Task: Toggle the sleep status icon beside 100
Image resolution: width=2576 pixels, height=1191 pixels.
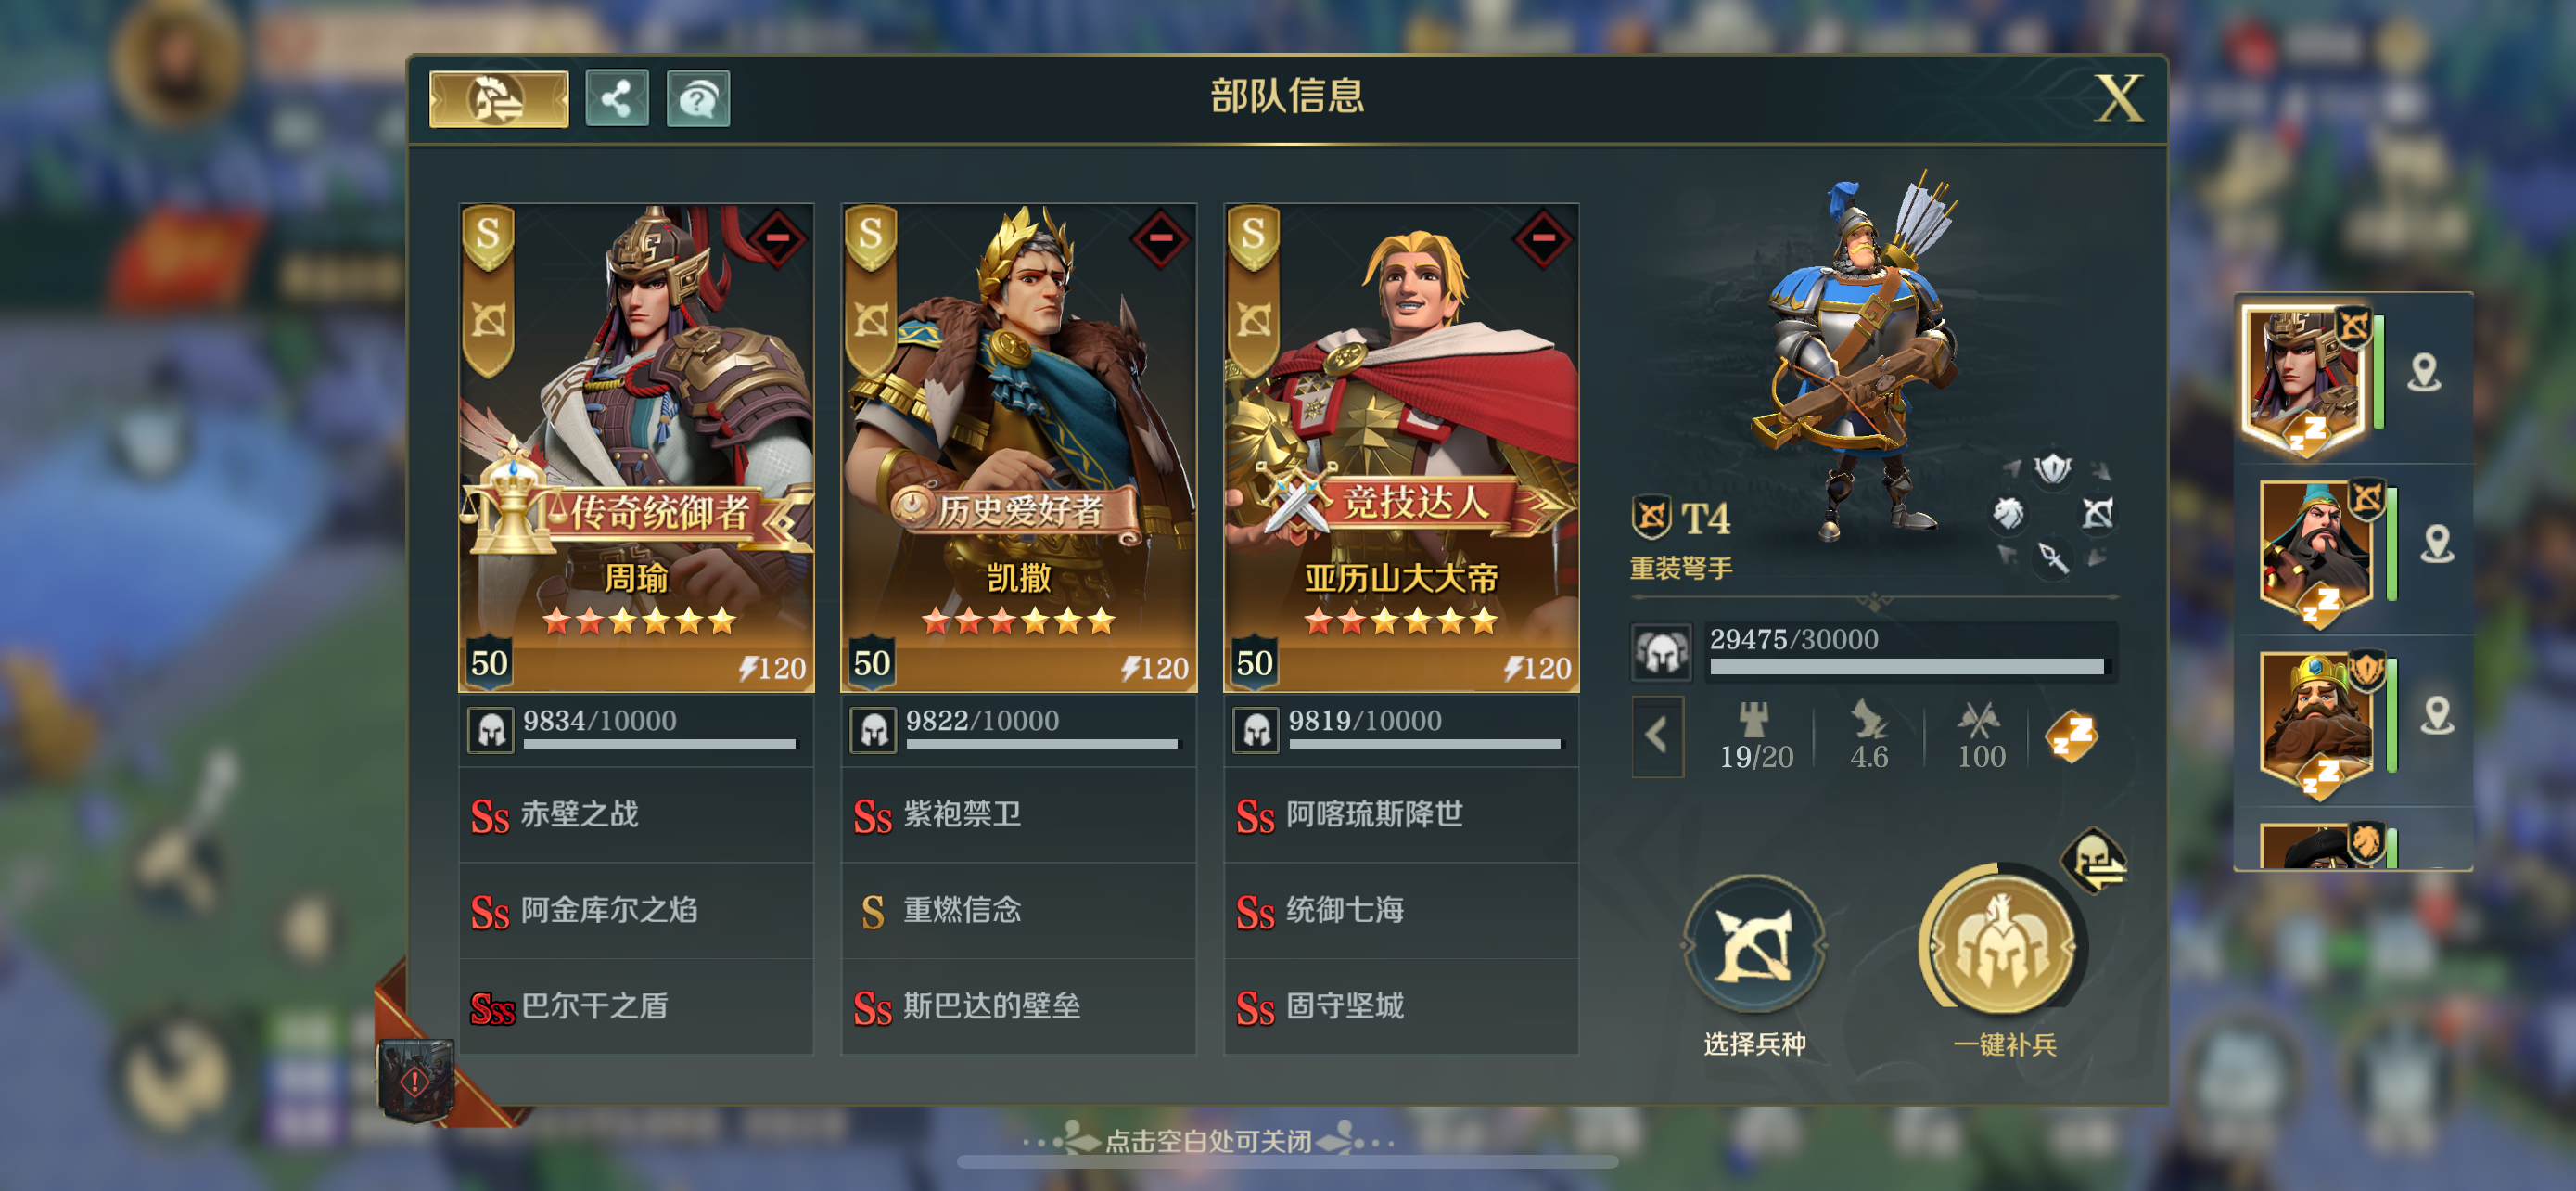Action: pyautogui.click(x=2071, y=737)
